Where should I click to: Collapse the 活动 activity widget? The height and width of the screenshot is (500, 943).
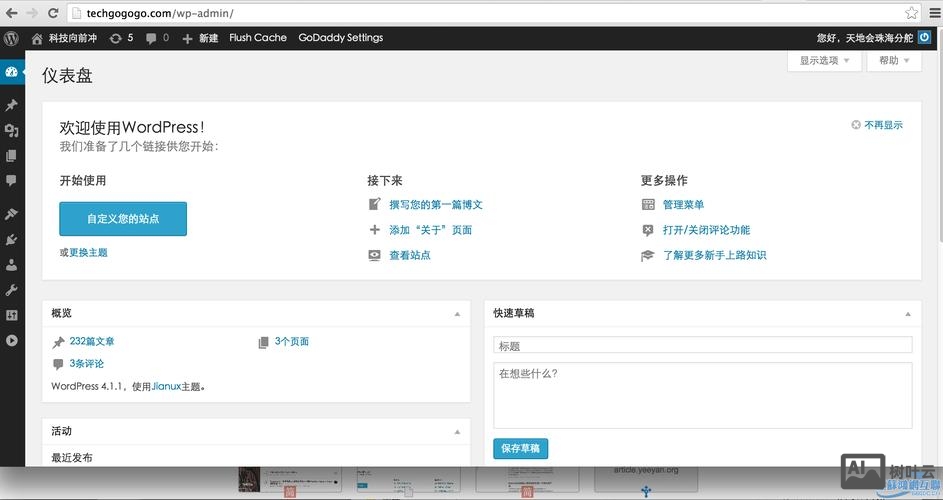click(x=457, y=432)
